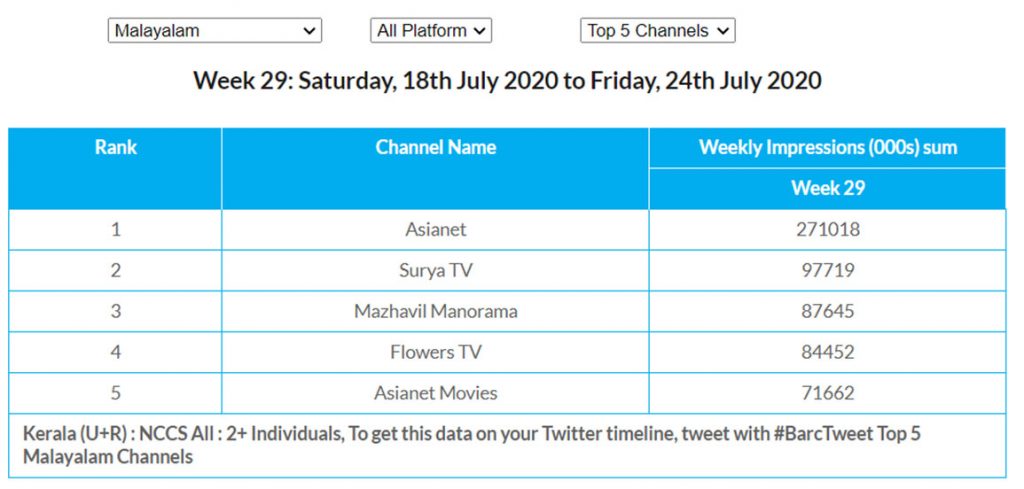The height and width of the screenshot is (489, 1024).
Task: Select the Asianet channel cell
Action: pyautogui.click(x=435, y=229)
